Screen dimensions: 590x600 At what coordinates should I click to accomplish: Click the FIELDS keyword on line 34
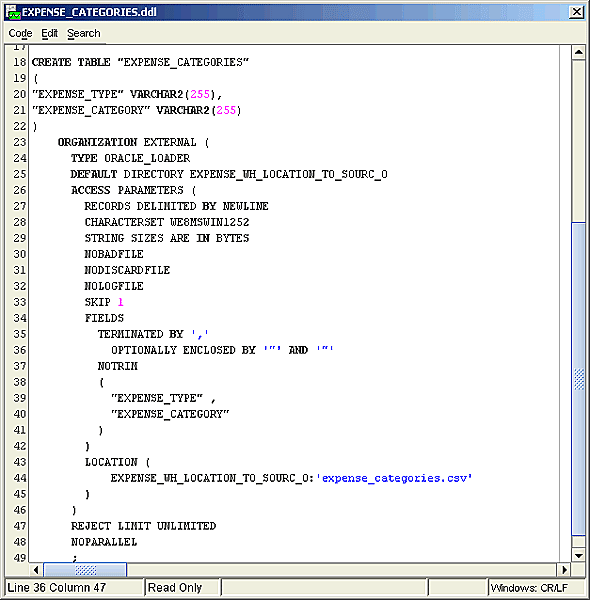pos(104,318)
